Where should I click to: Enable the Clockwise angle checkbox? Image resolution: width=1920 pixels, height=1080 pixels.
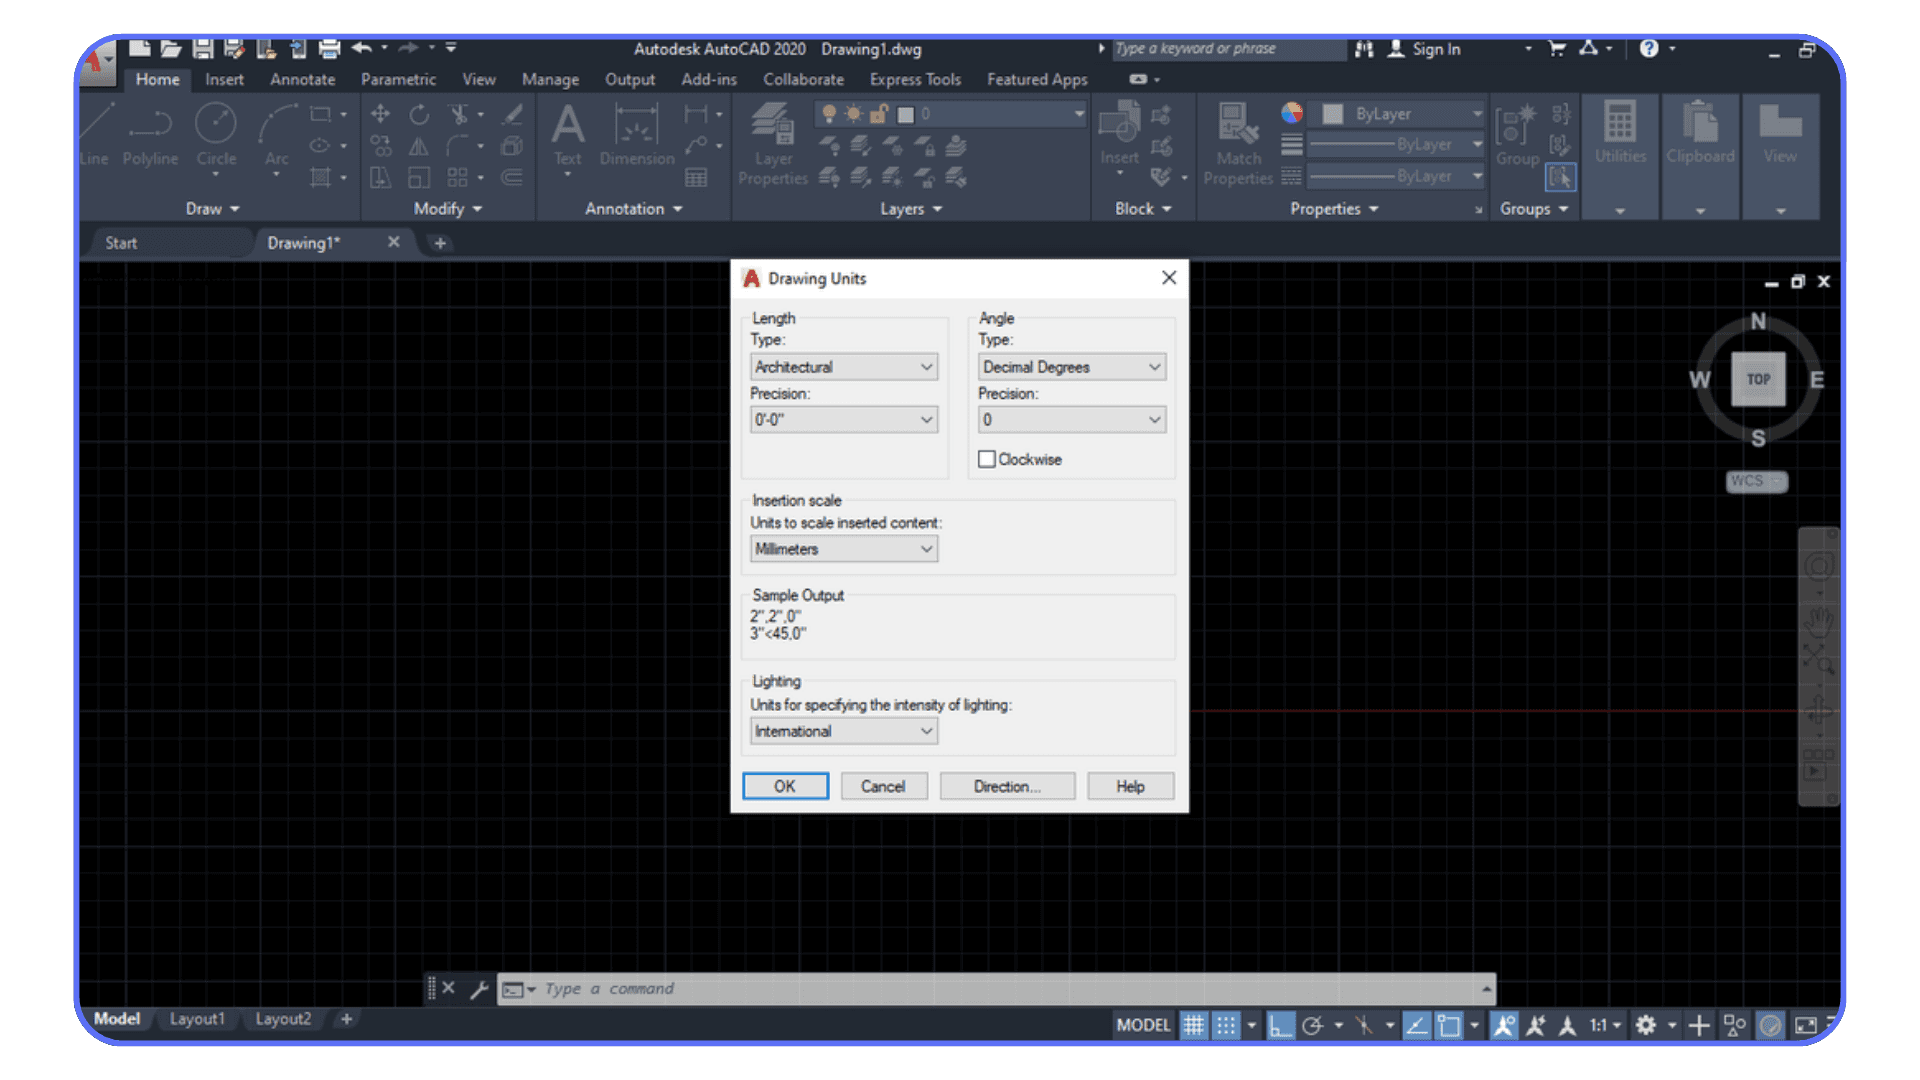coord(987,458)
